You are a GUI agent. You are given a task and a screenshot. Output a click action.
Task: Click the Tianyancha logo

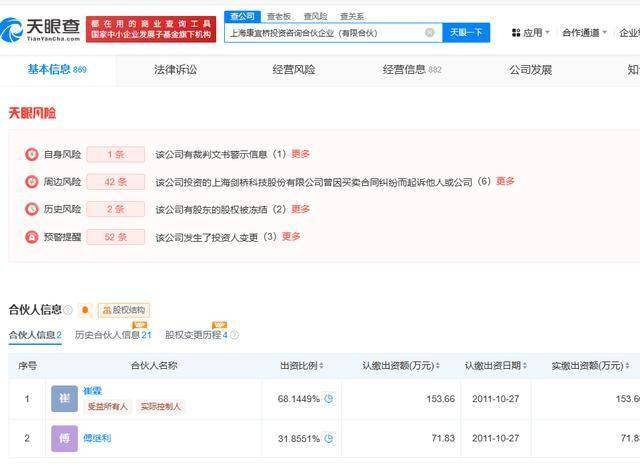(40, 29)
